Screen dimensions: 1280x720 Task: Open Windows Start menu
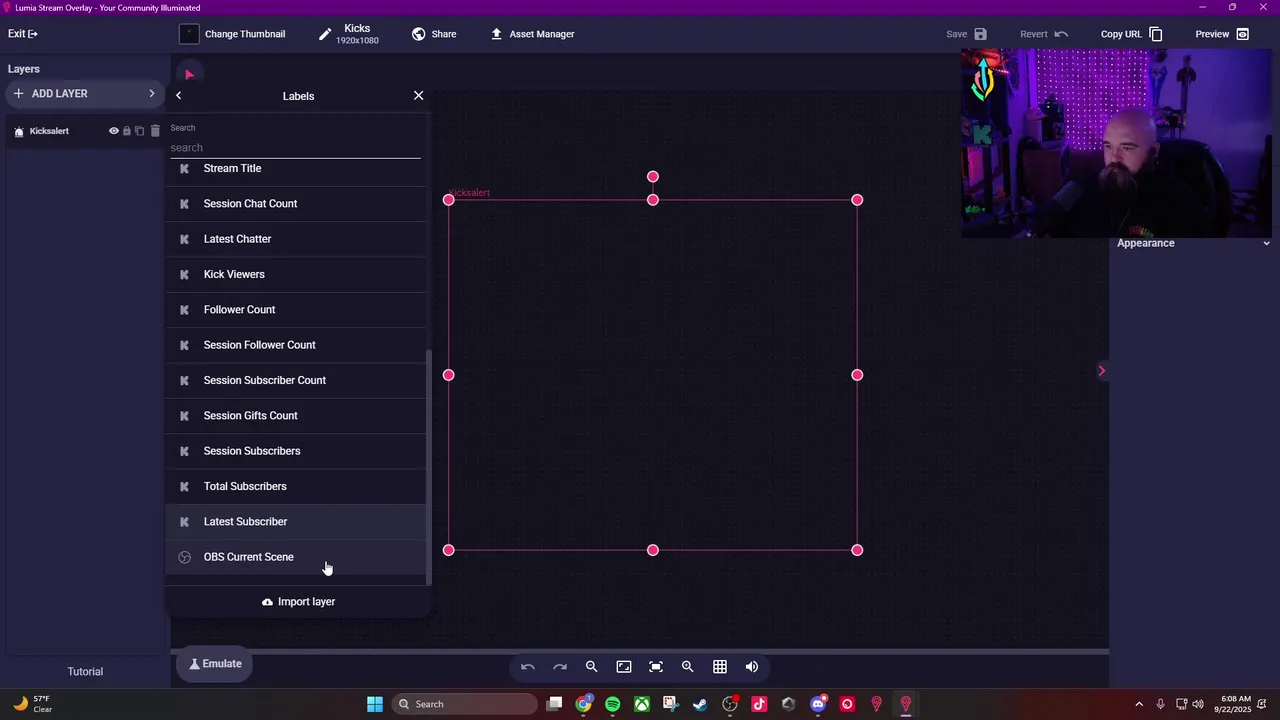pos(375,704)
